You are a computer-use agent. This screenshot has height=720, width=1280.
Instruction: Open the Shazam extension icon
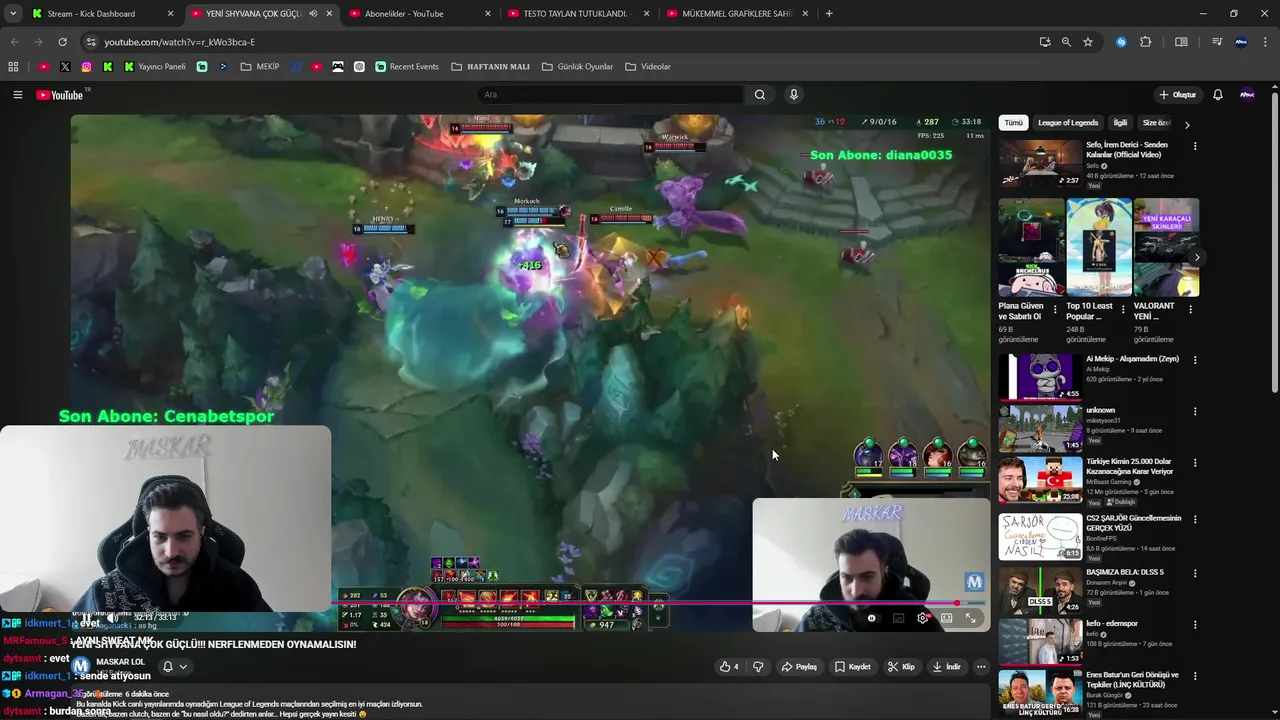pos(1121,42)
